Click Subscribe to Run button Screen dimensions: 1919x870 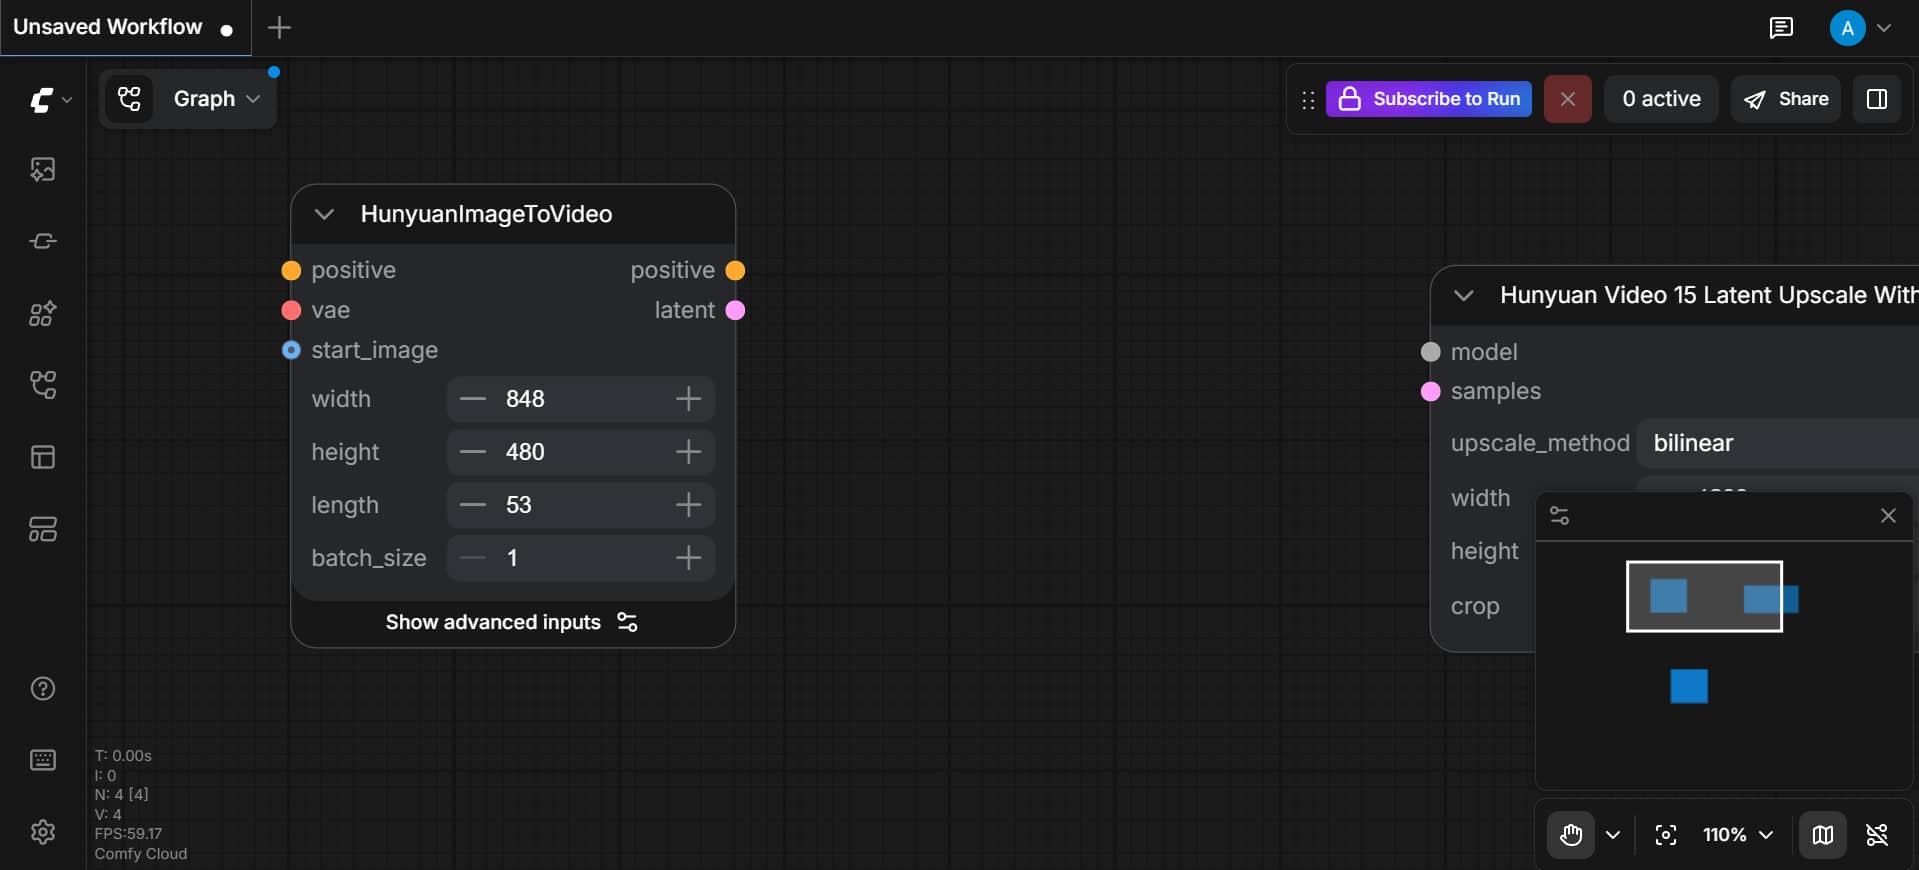[x=1429, y=99]
